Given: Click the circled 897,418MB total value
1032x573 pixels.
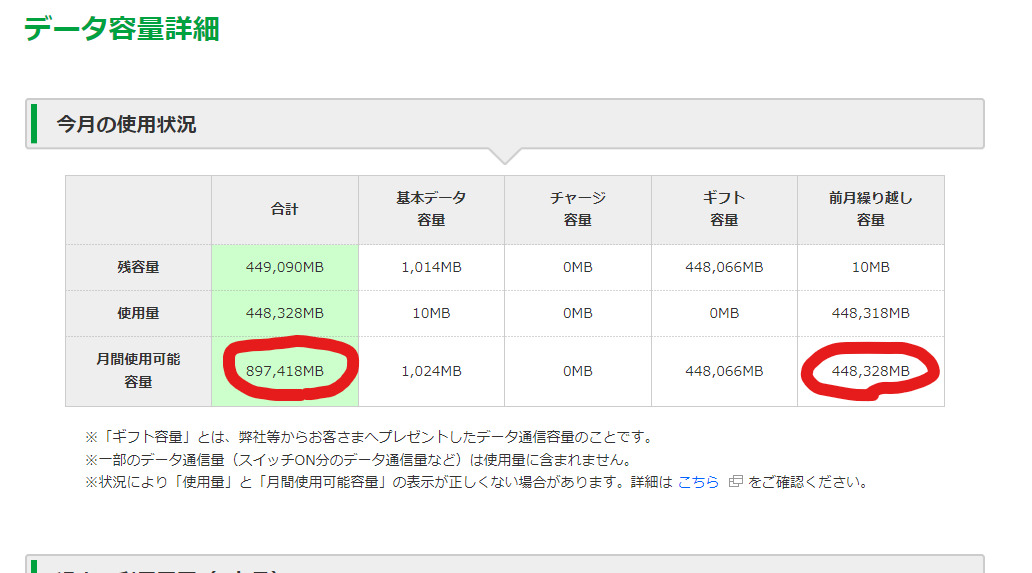Looking at the screenshot, I should coord(284,371).
